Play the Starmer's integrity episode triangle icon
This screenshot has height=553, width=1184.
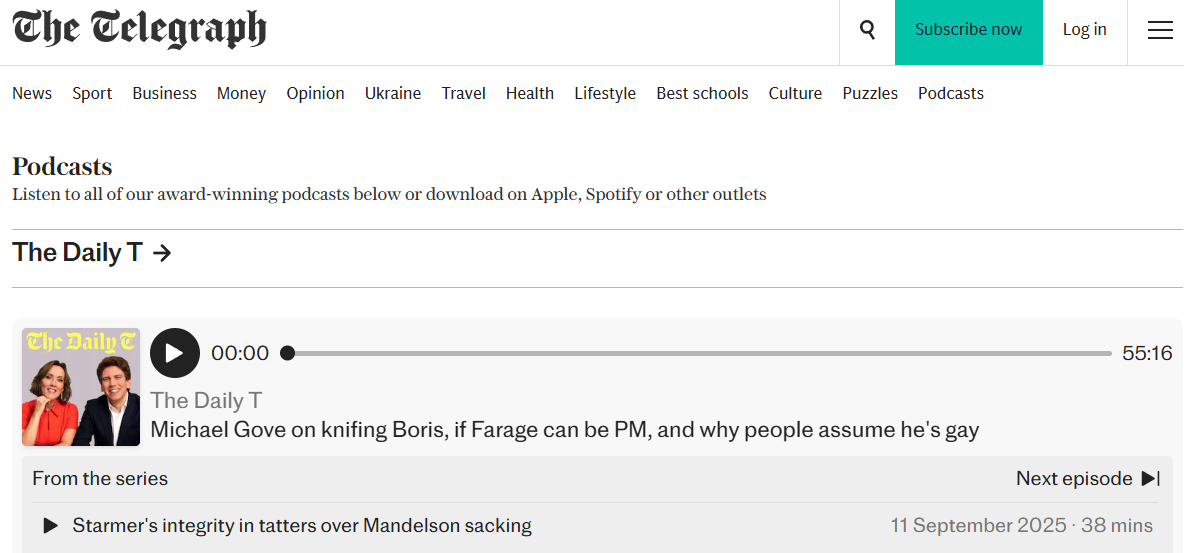coord(50,525)
